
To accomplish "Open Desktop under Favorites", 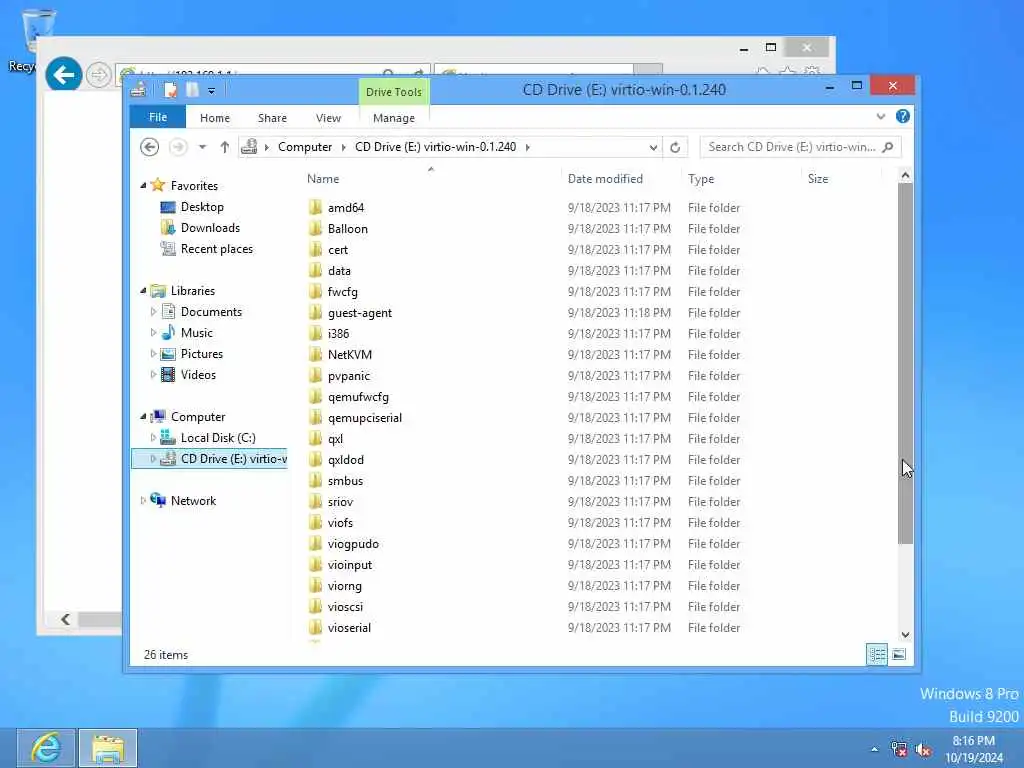I will tap(202, 207).
